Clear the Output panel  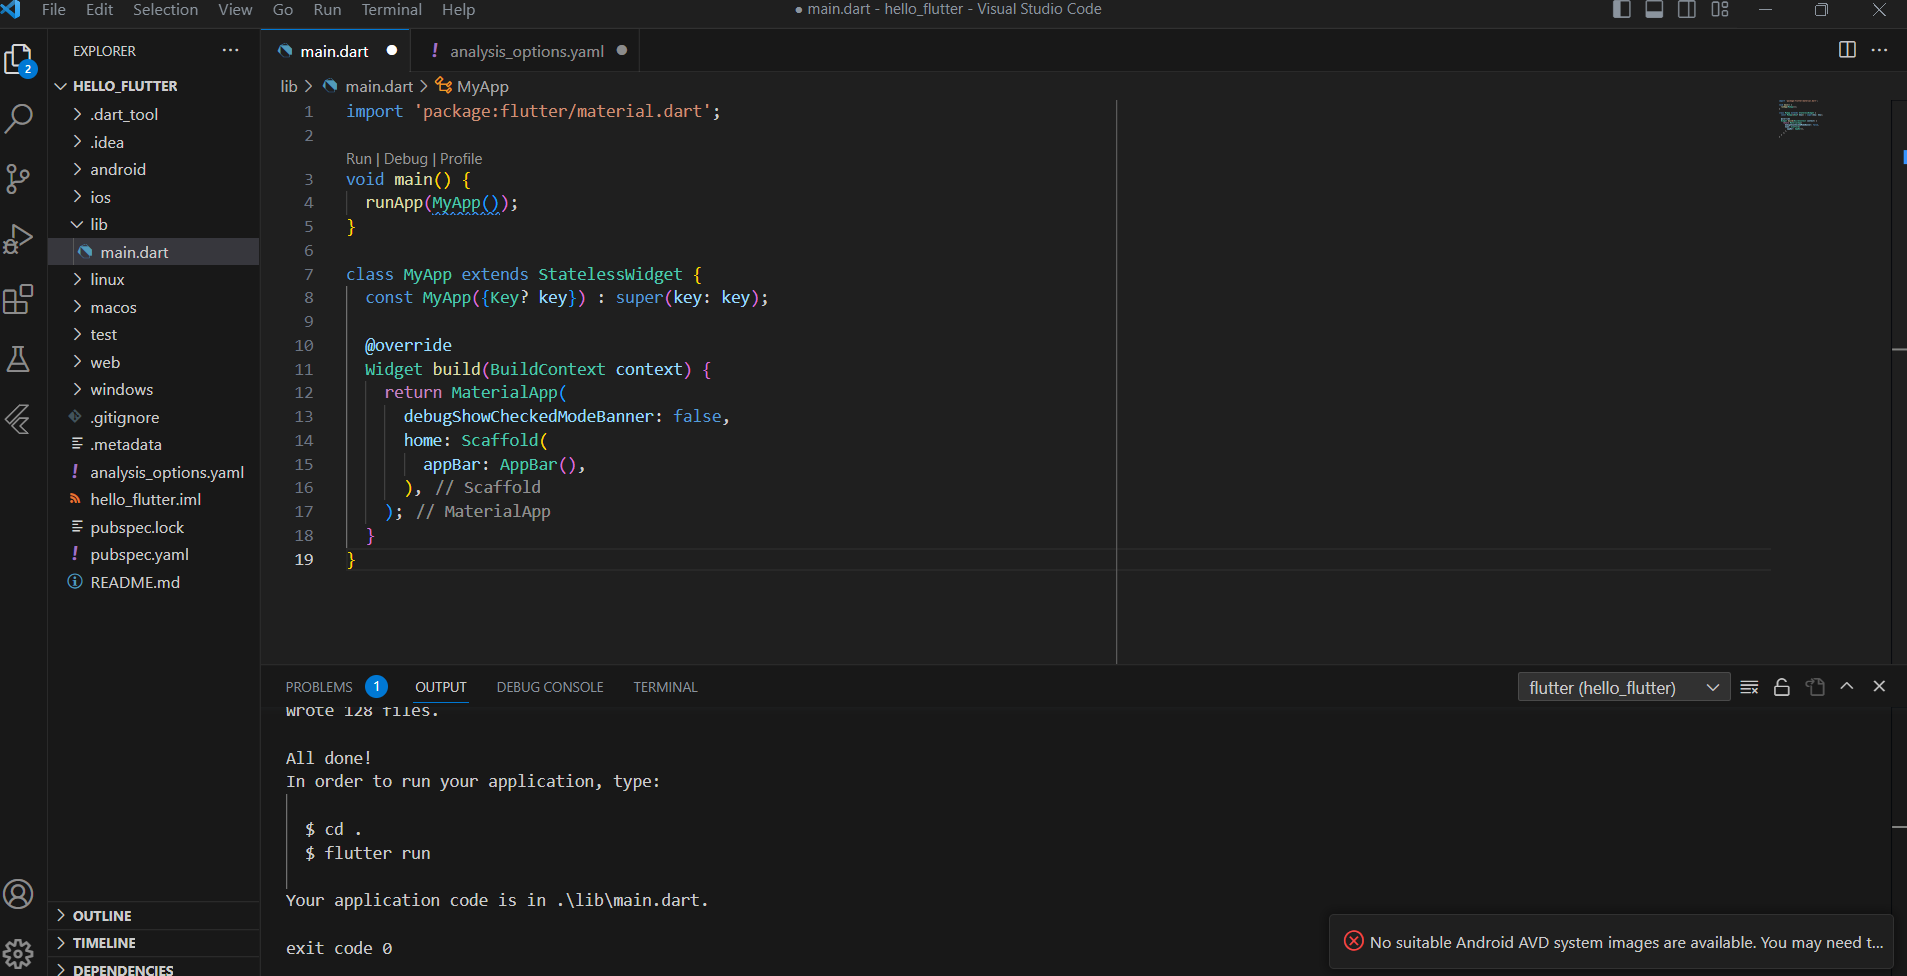click(x=1749, y=687)
